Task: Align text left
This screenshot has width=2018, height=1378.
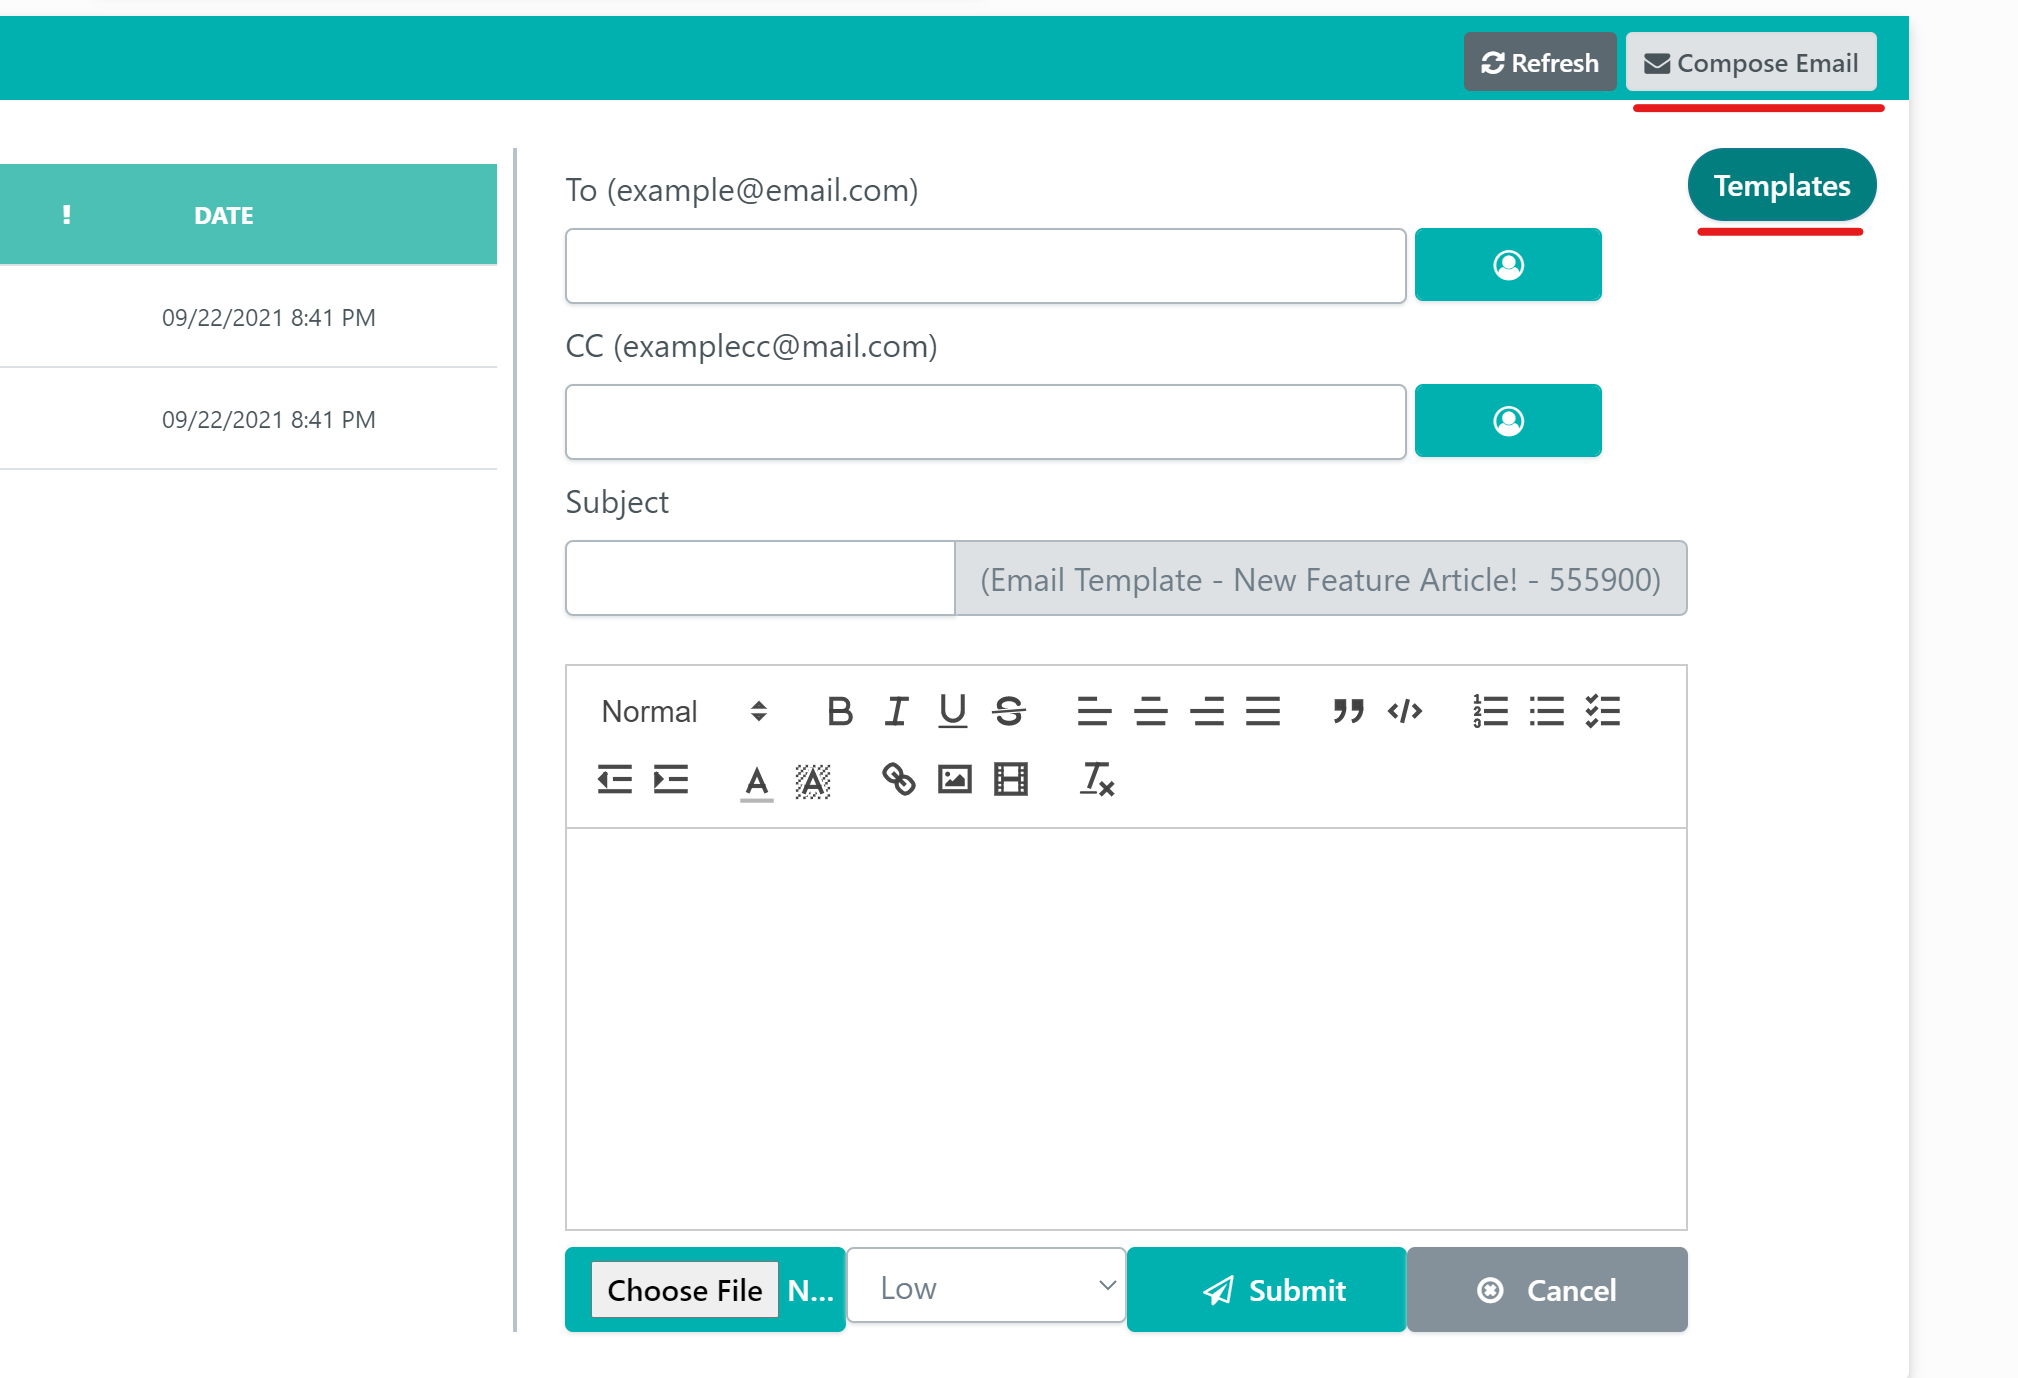Action: 1094,711
